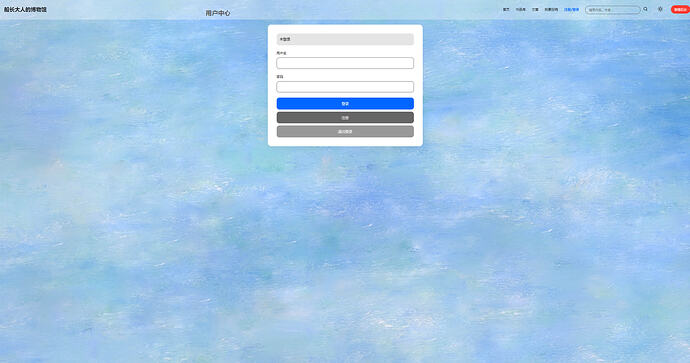
Task: Open the 文章 nav item
Action: 535,9
